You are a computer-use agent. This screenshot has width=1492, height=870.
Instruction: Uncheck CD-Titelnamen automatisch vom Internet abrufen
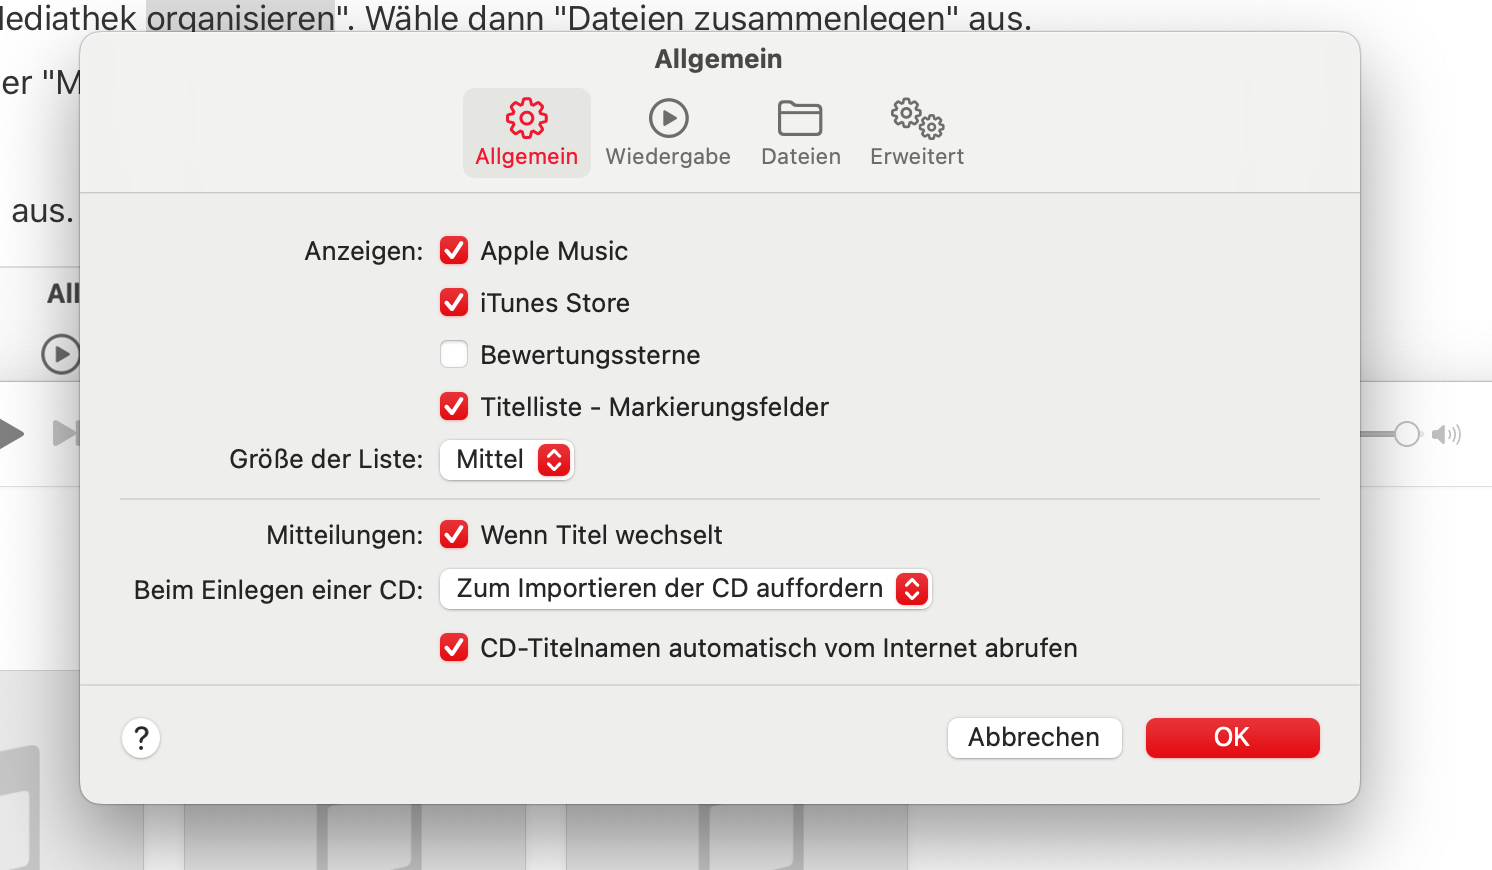(x=454, y=648)
